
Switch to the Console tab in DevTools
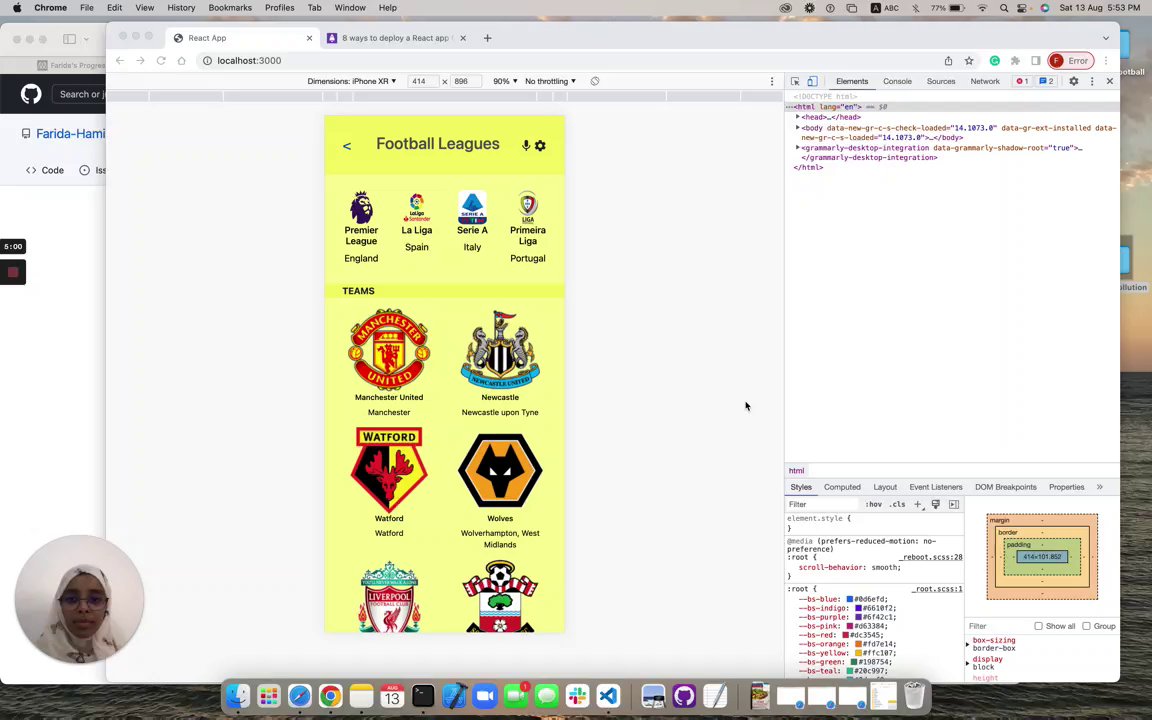coord(897,82)
